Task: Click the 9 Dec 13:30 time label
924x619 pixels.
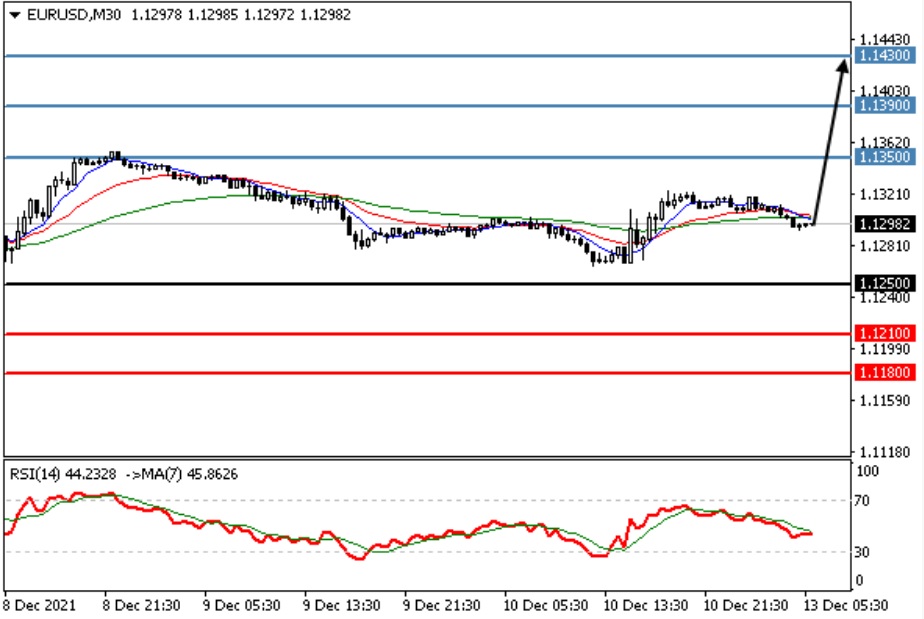Action: pyautogui.click(x=341, y=605)
